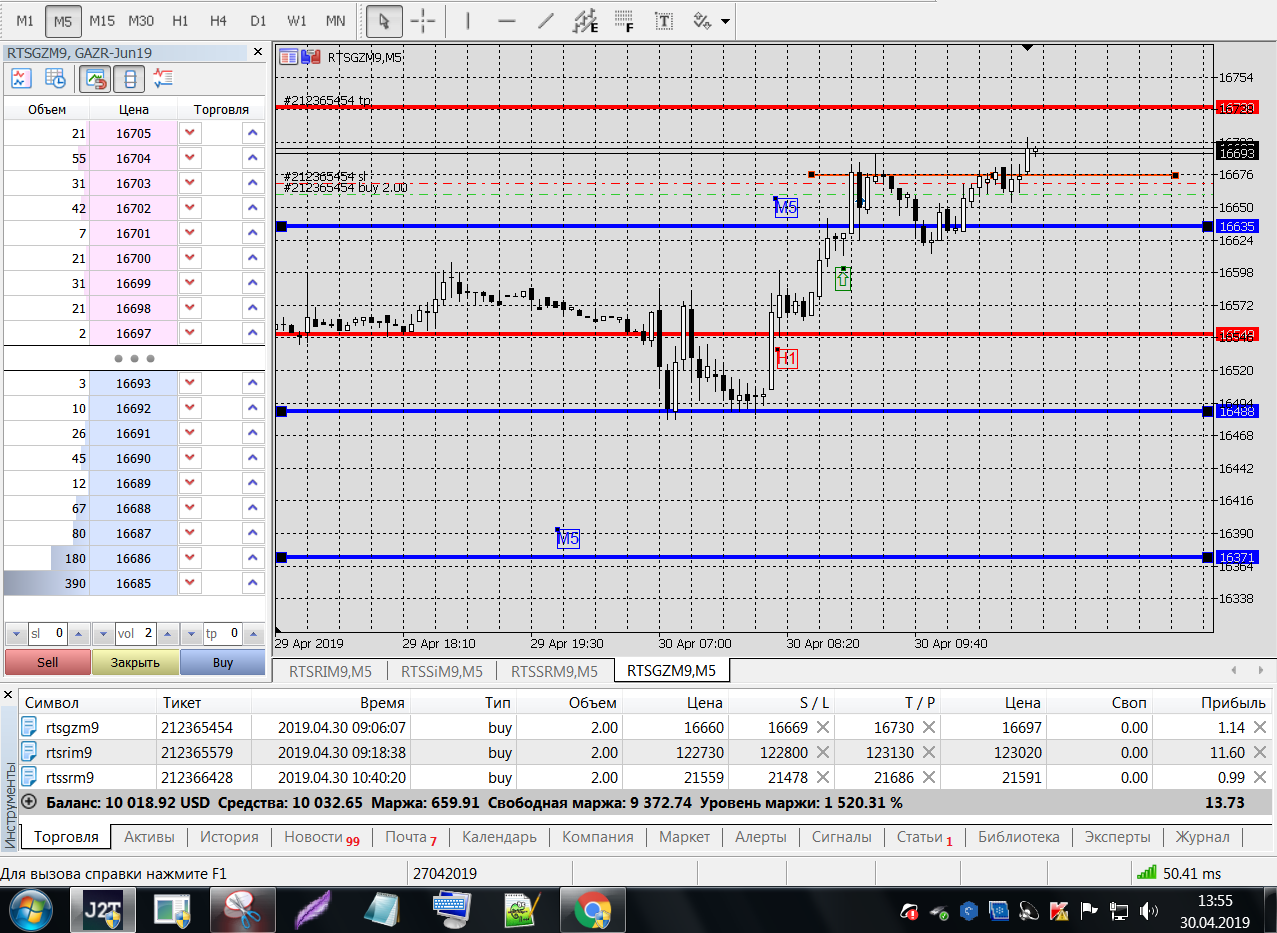Viewport: 1277px width, 933px height.
Task: Click one-click trading icon on chart
Action: (x=310, y=57)
